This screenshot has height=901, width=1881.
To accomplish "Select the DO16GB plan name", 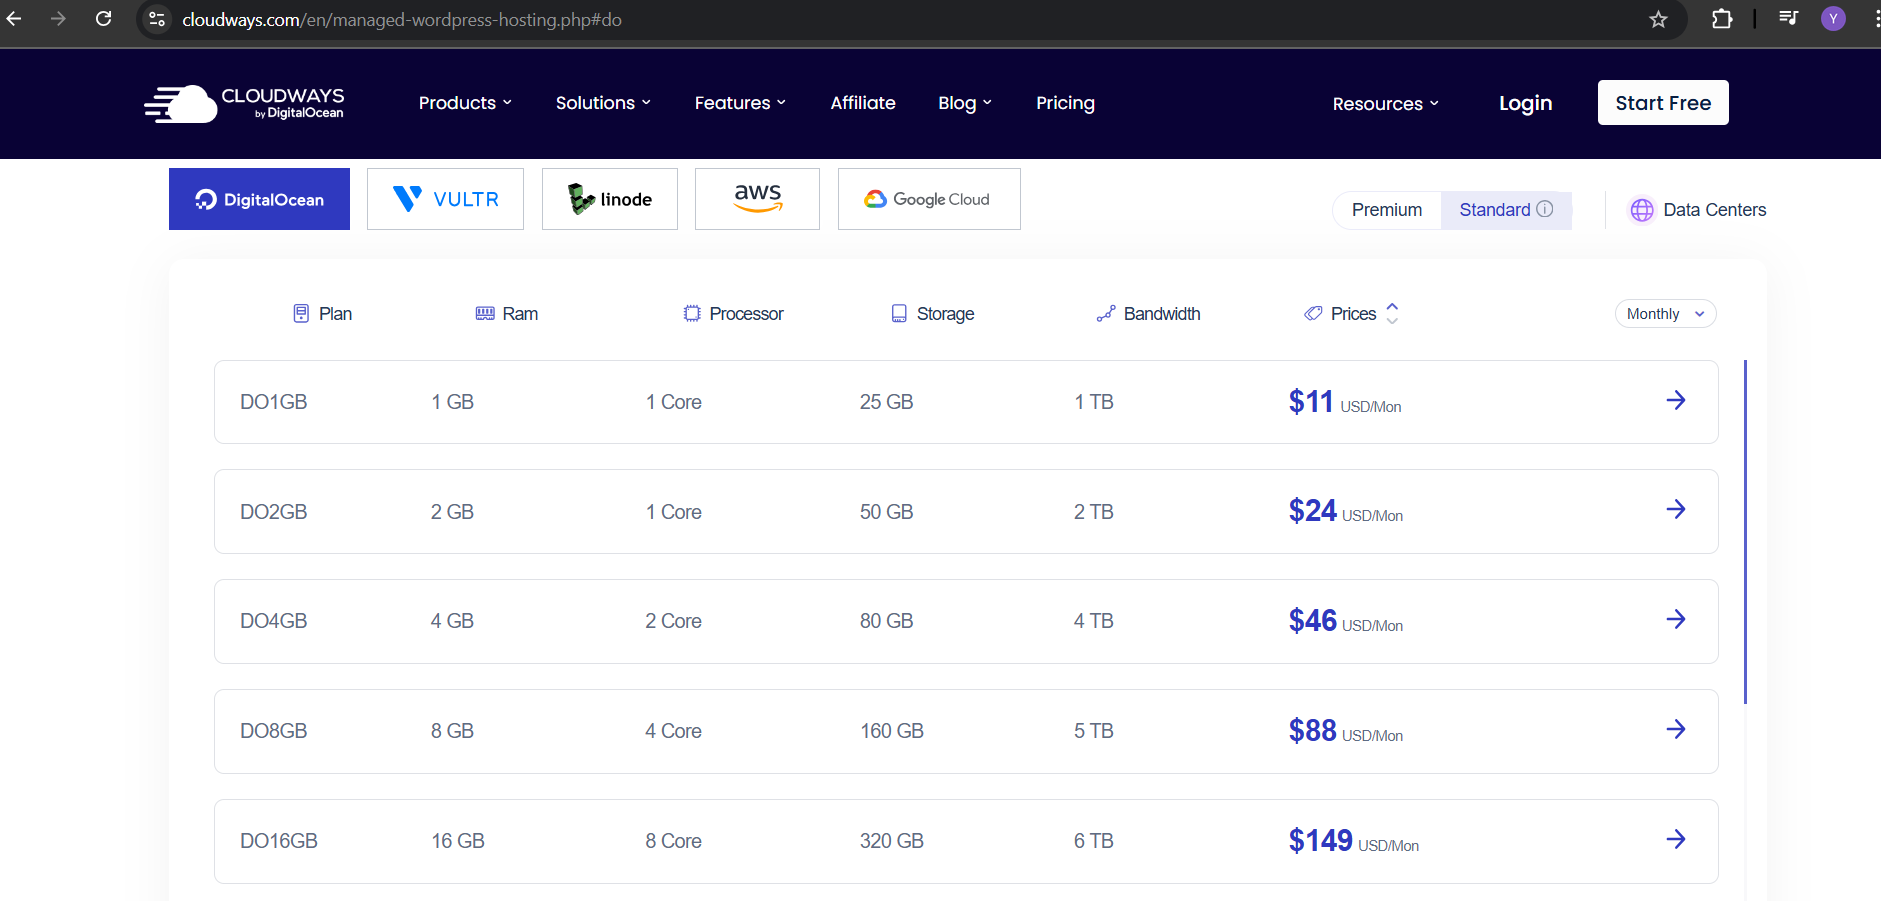I will click(x=279, y=841).
